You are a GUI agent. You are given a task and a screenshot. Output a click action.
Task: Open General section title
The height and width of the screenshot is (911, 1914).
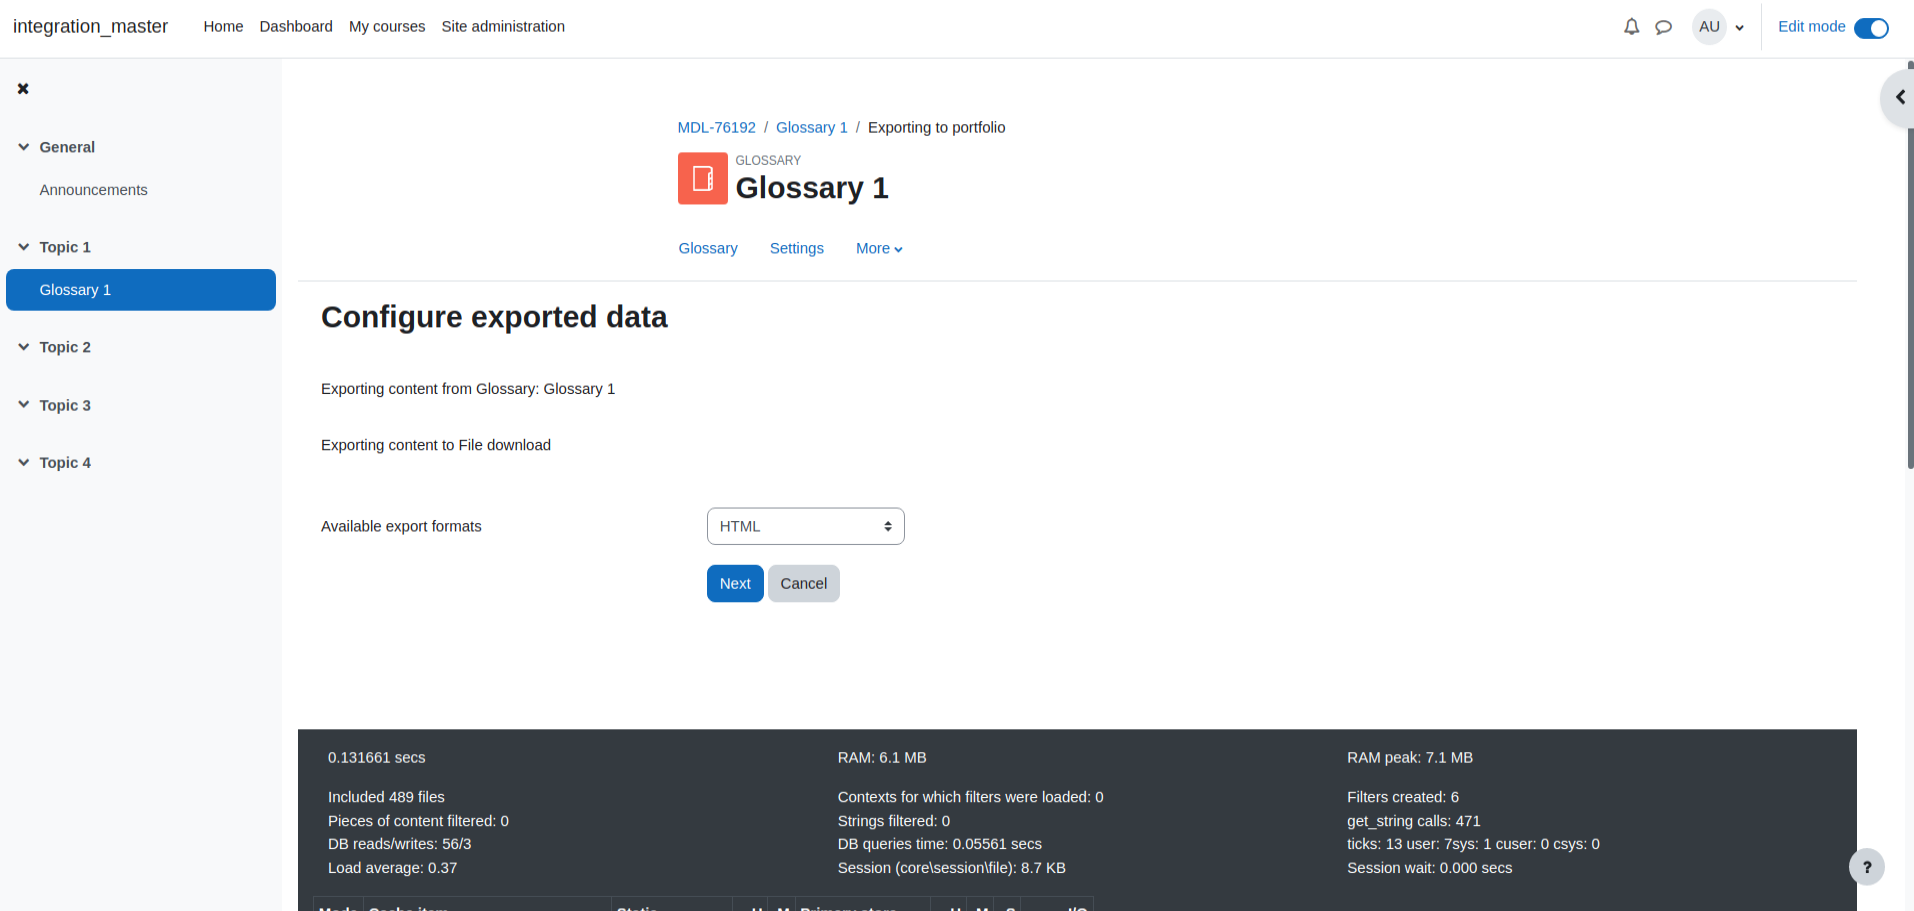click(67, 147)
